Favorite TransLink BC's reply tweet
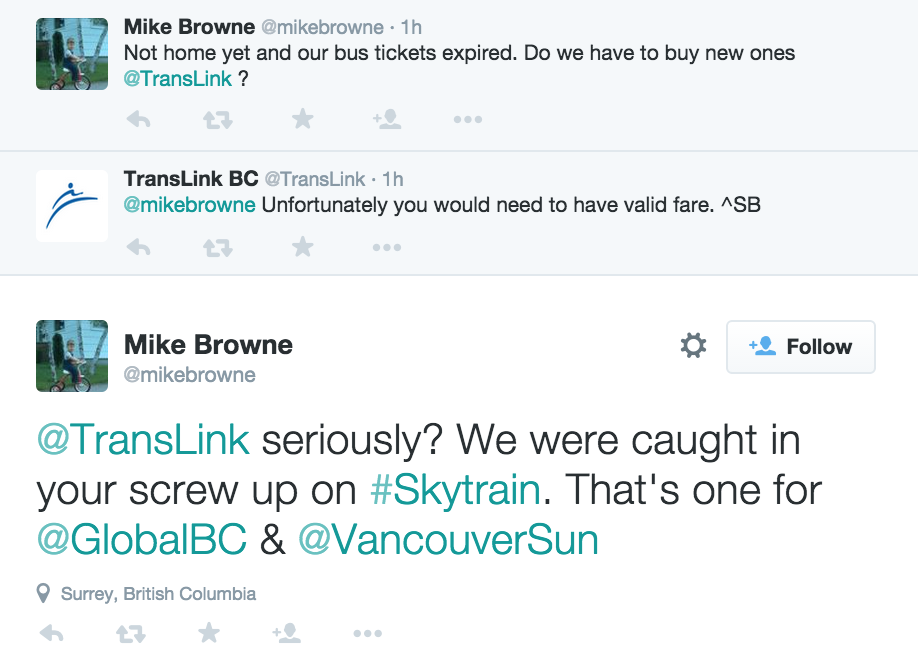The height and width of the screenshot is (666, 918). (x=302, y=247)
